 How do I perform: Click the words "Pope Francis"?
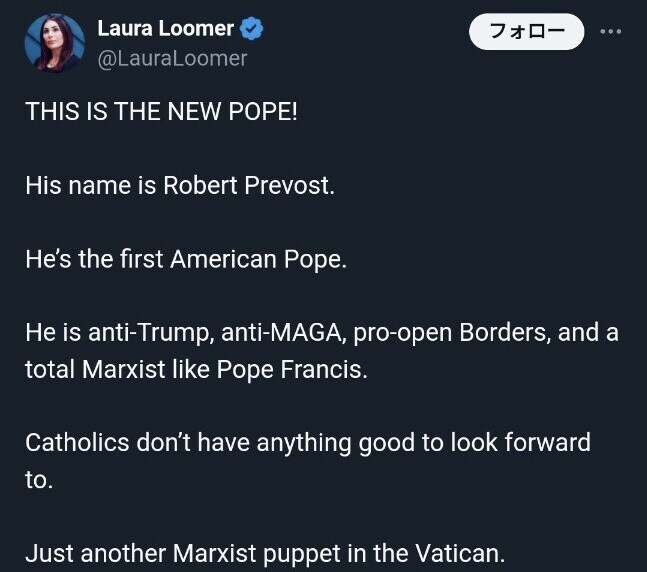click(305, 369)
